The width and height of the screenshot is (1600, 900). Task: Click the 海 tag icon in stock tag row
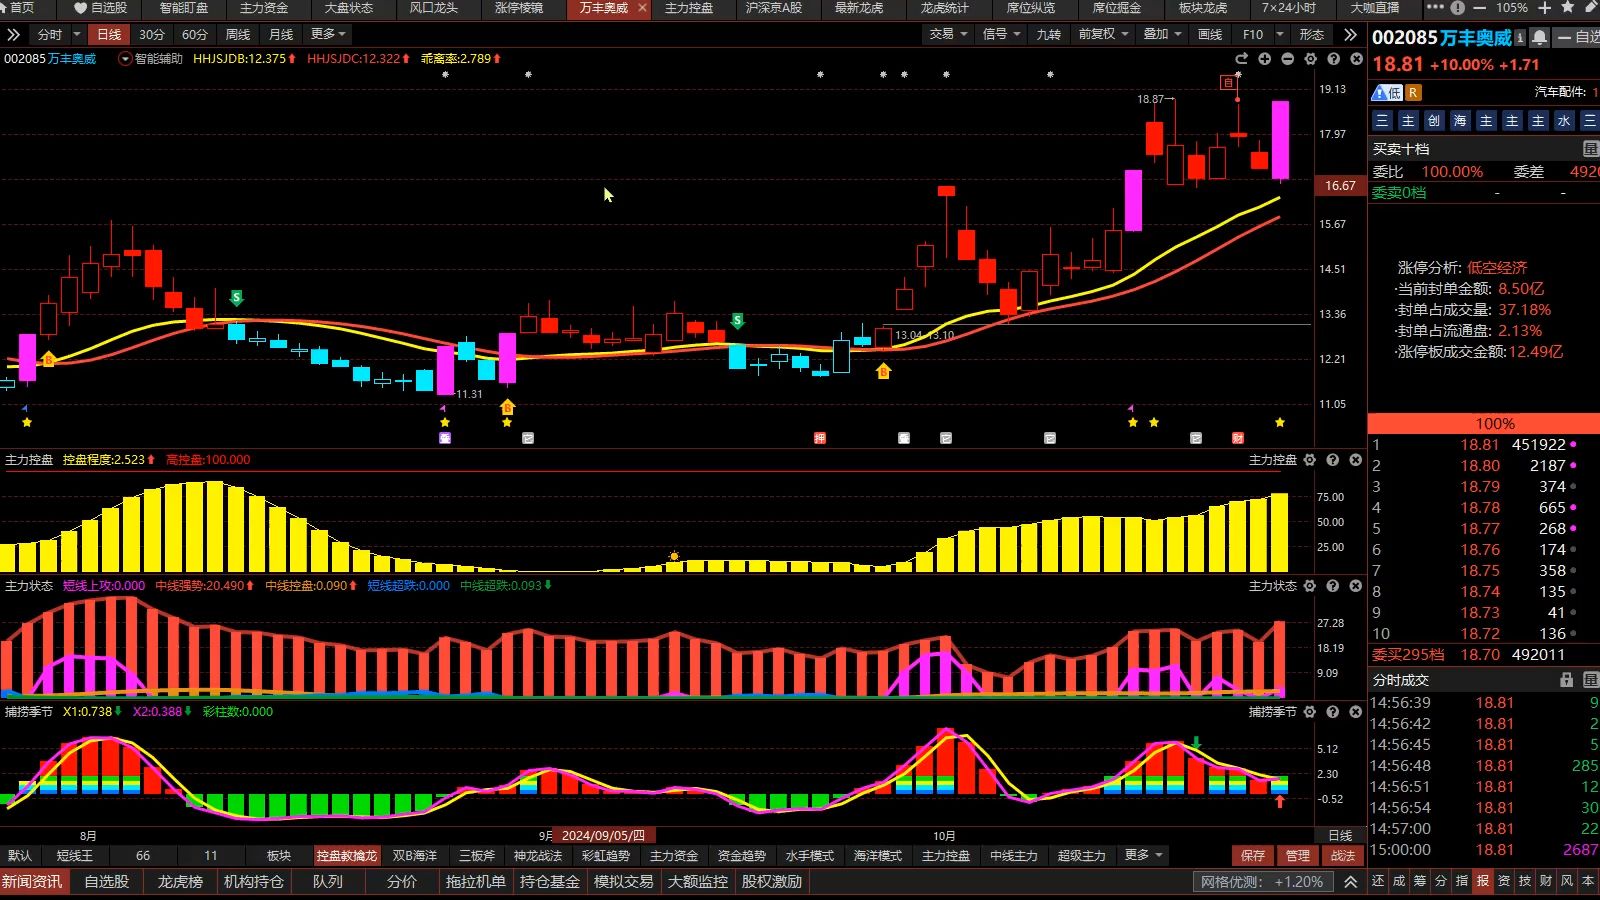1460,121
